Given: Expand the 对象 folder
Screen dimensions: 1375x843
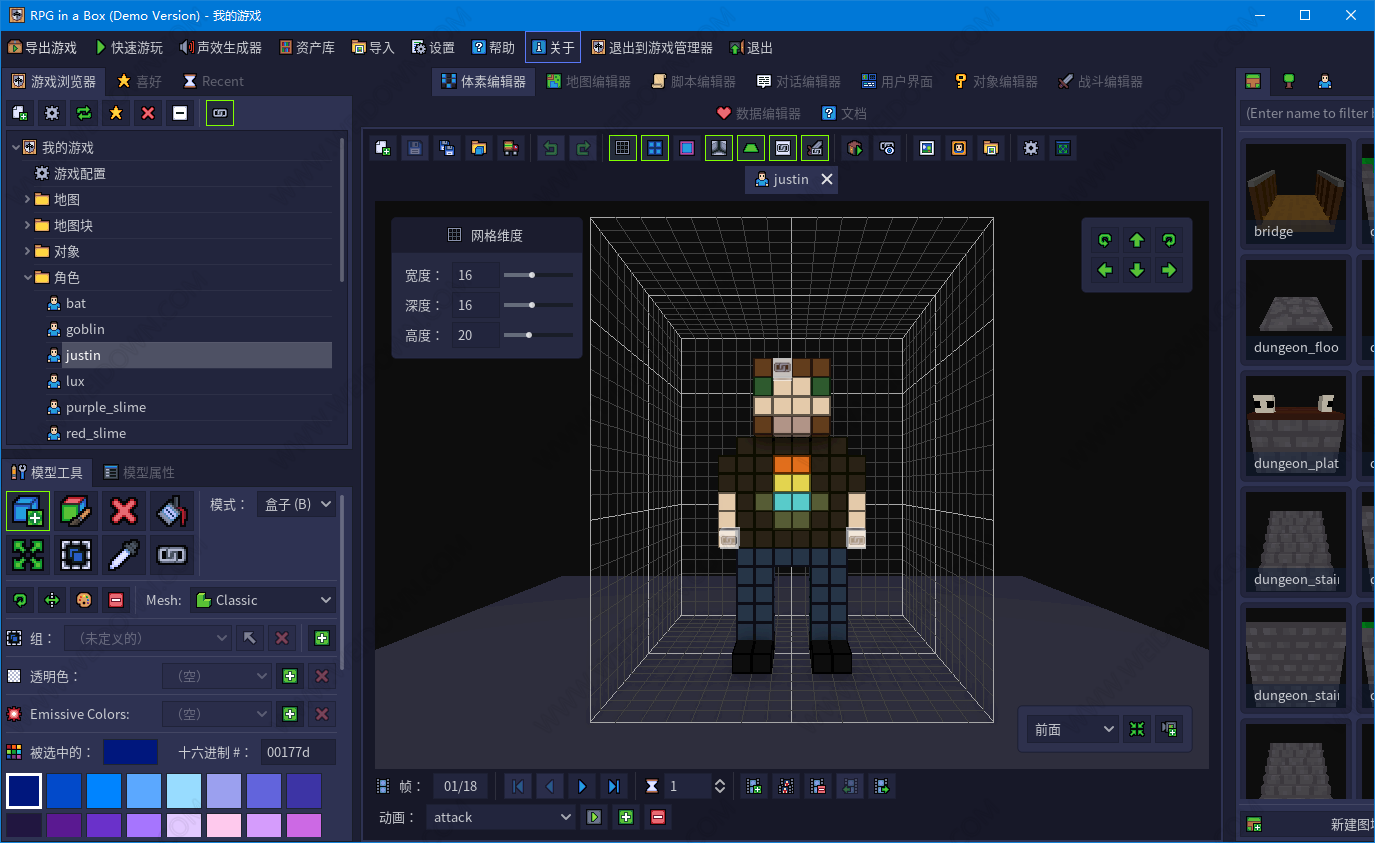Looking at the screenshot, I should coord(27,251).
